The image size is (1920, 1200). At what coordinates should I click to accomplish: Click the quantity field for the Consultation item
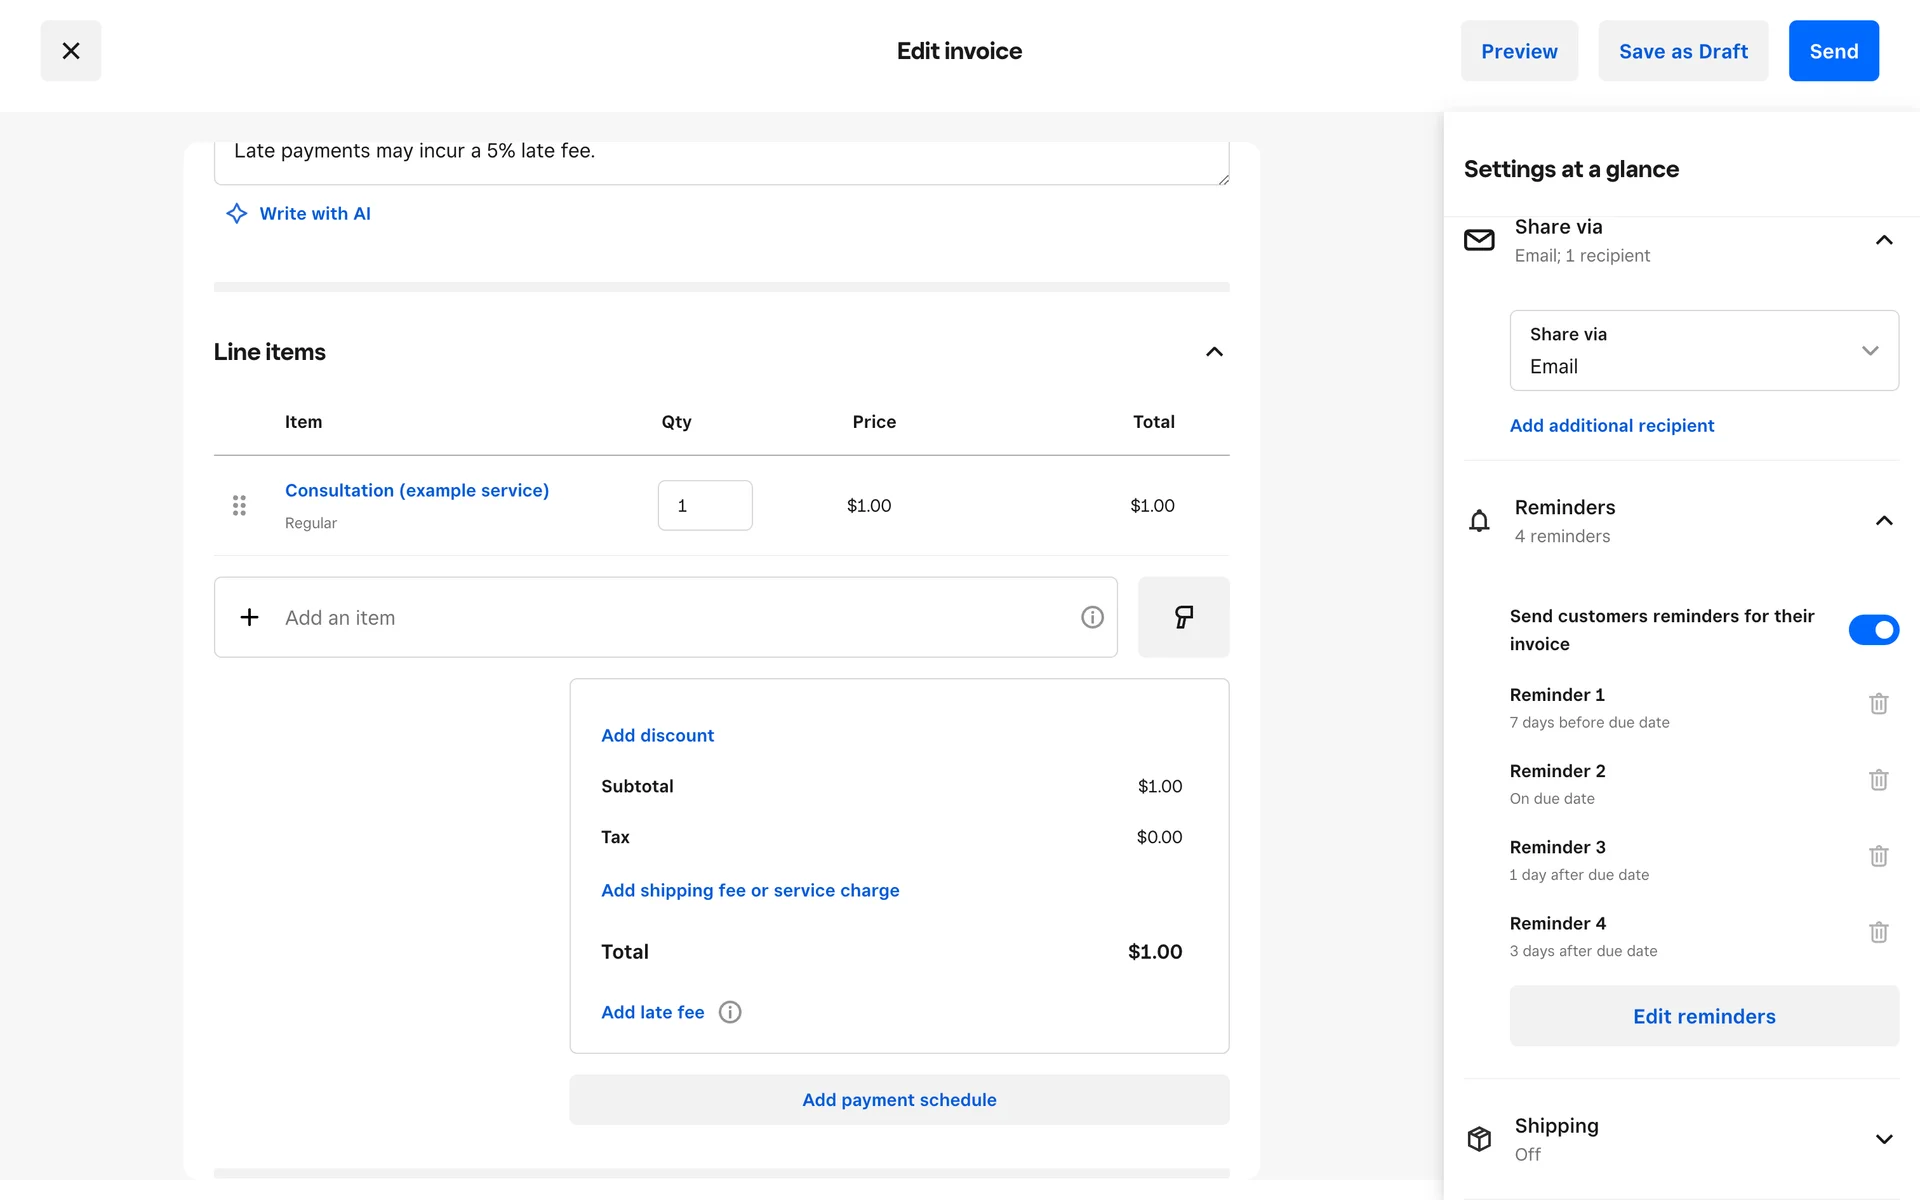pyautogui.click(x=704, y=505)
